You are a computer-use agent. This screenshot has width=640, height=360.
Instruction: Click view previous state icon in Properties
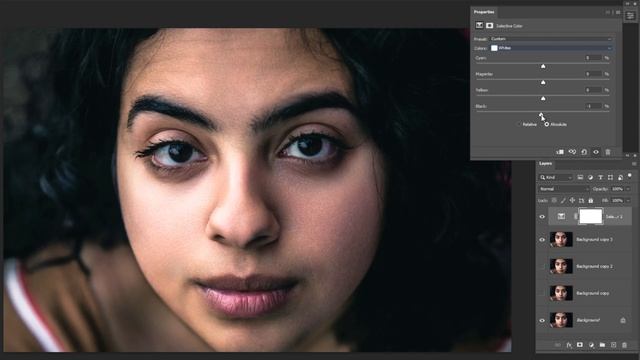click(x=572, y=152)
